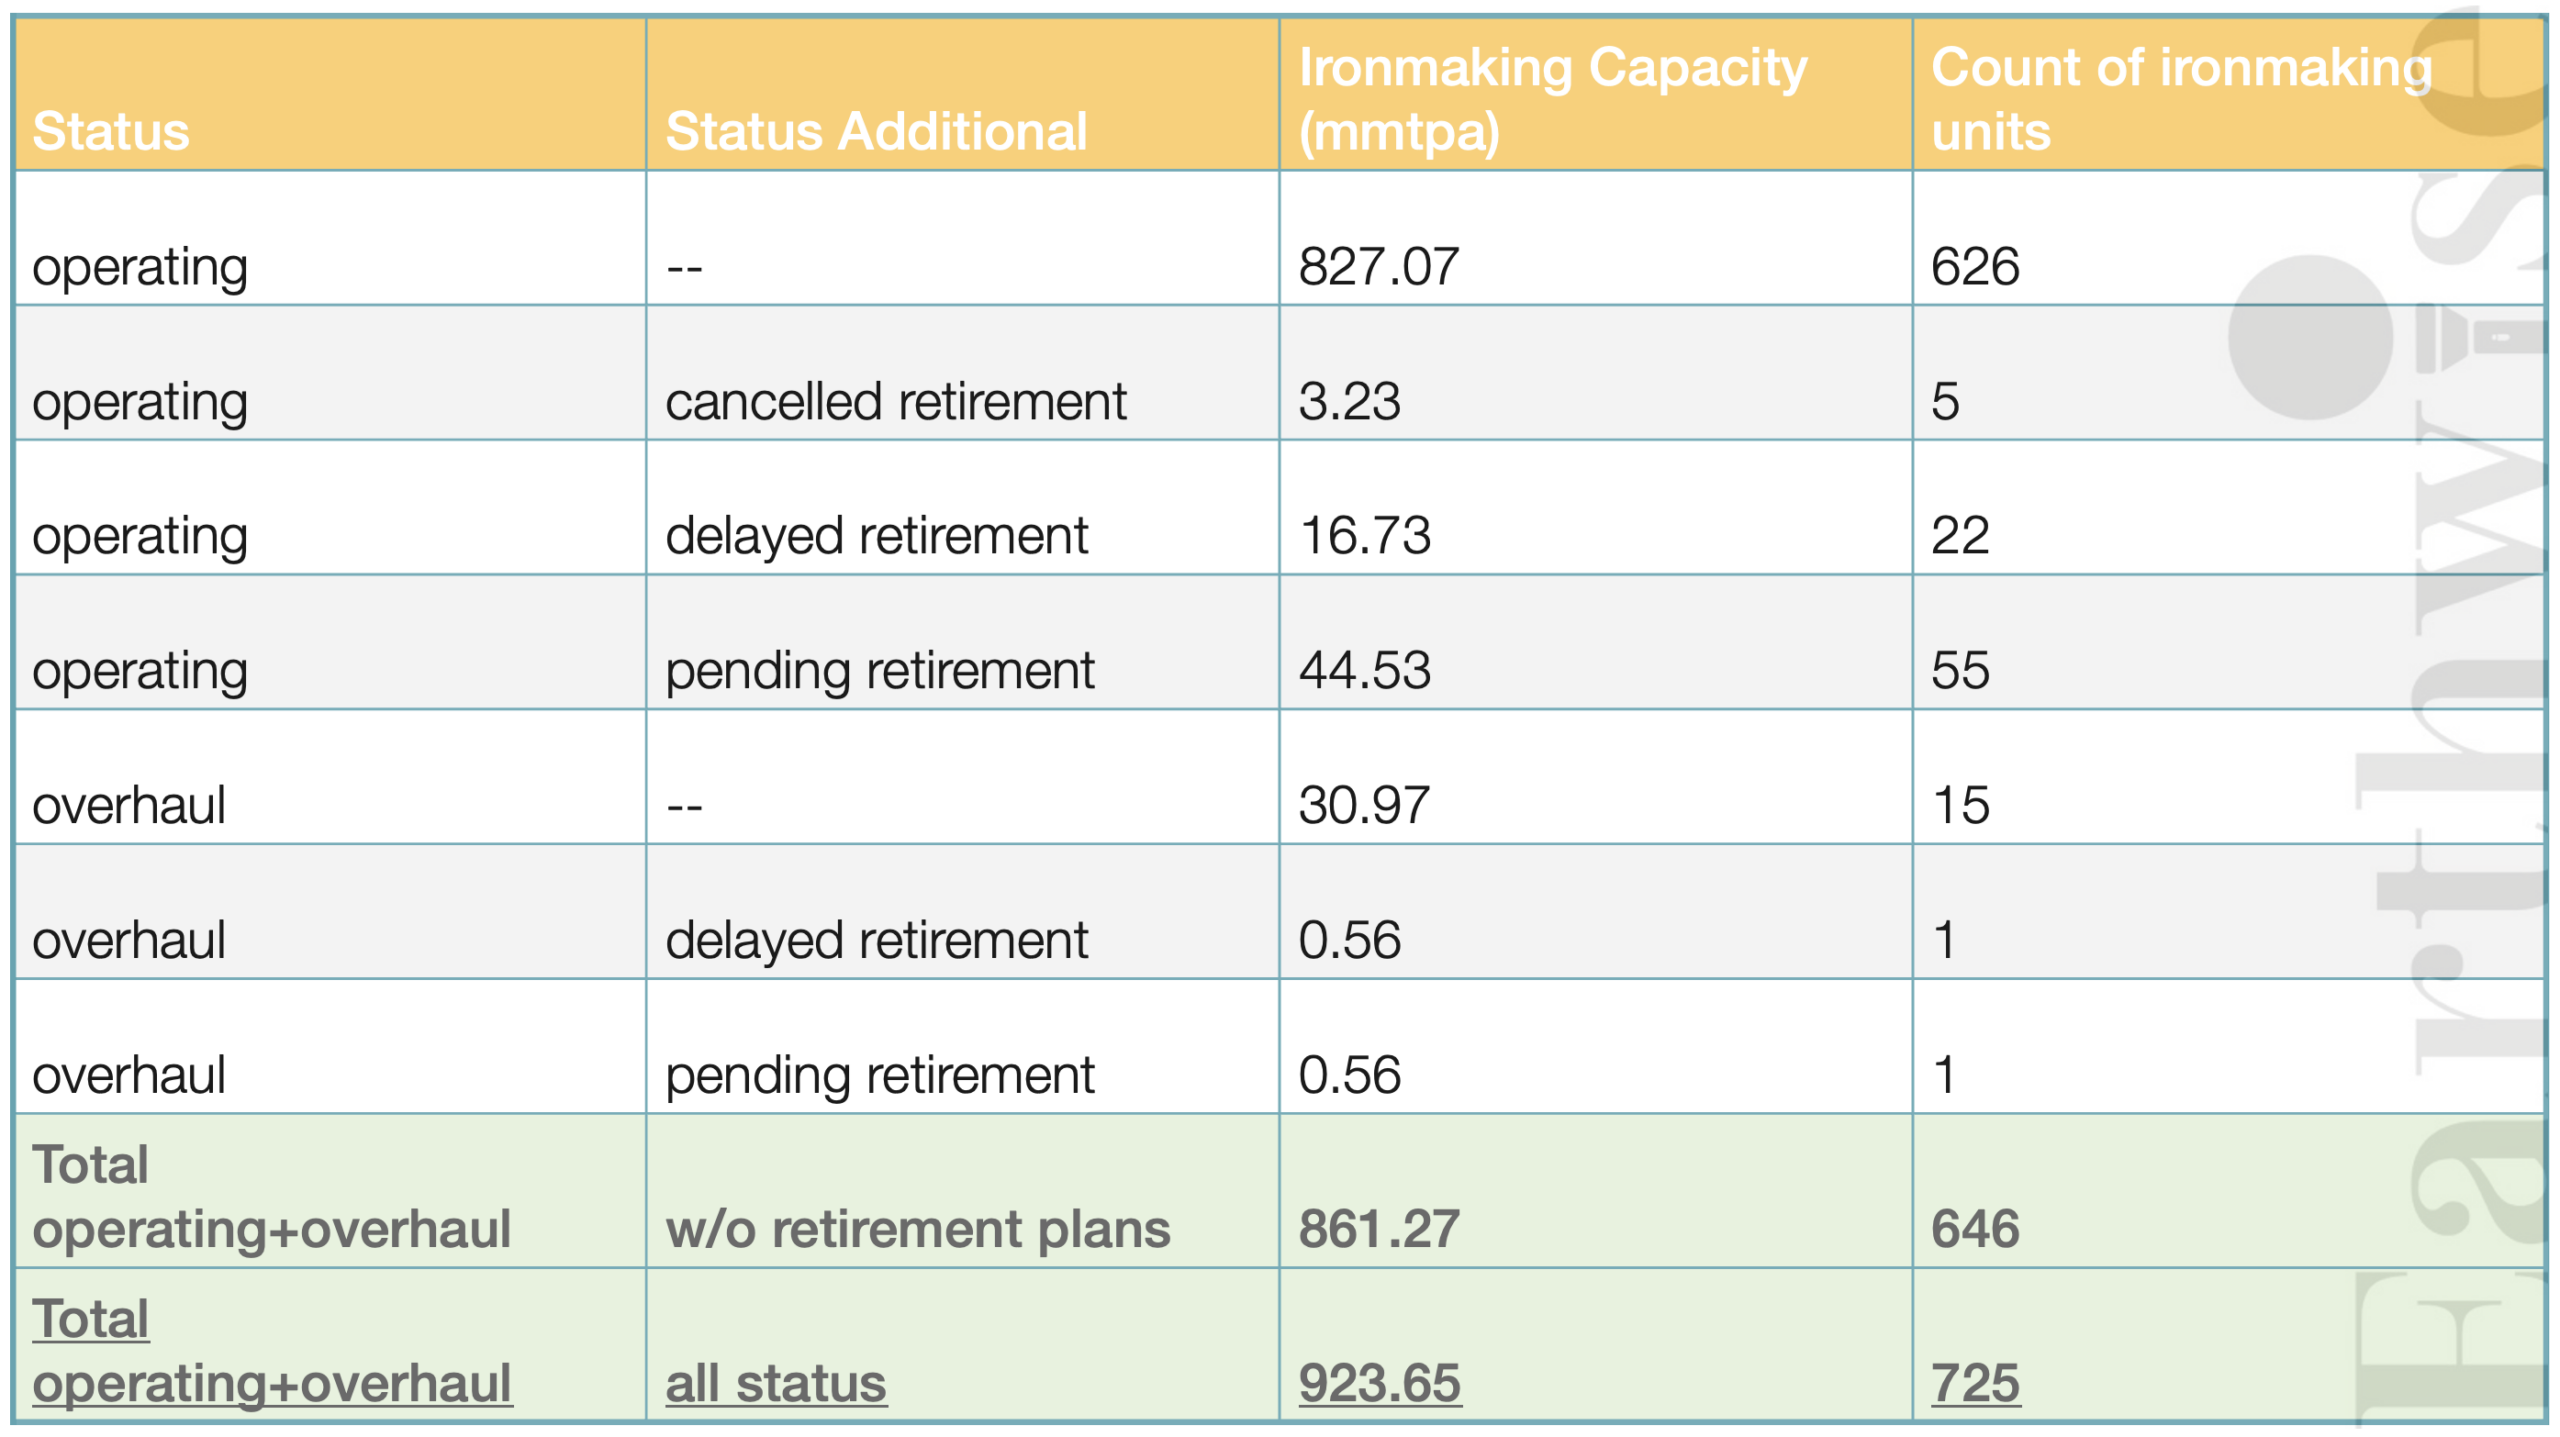
Task: Click the 30.97 overhaul capacity cell
Action: (1596, 777)
